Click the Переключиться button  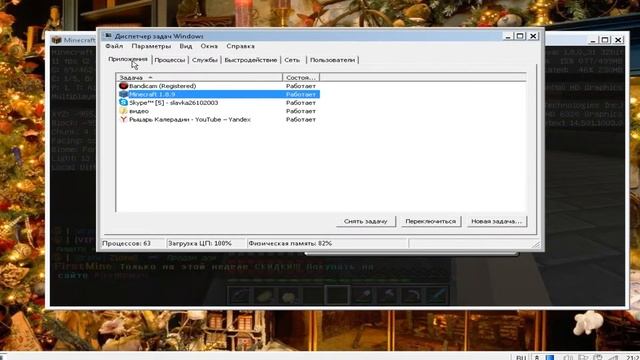click(x=430, y=221)
